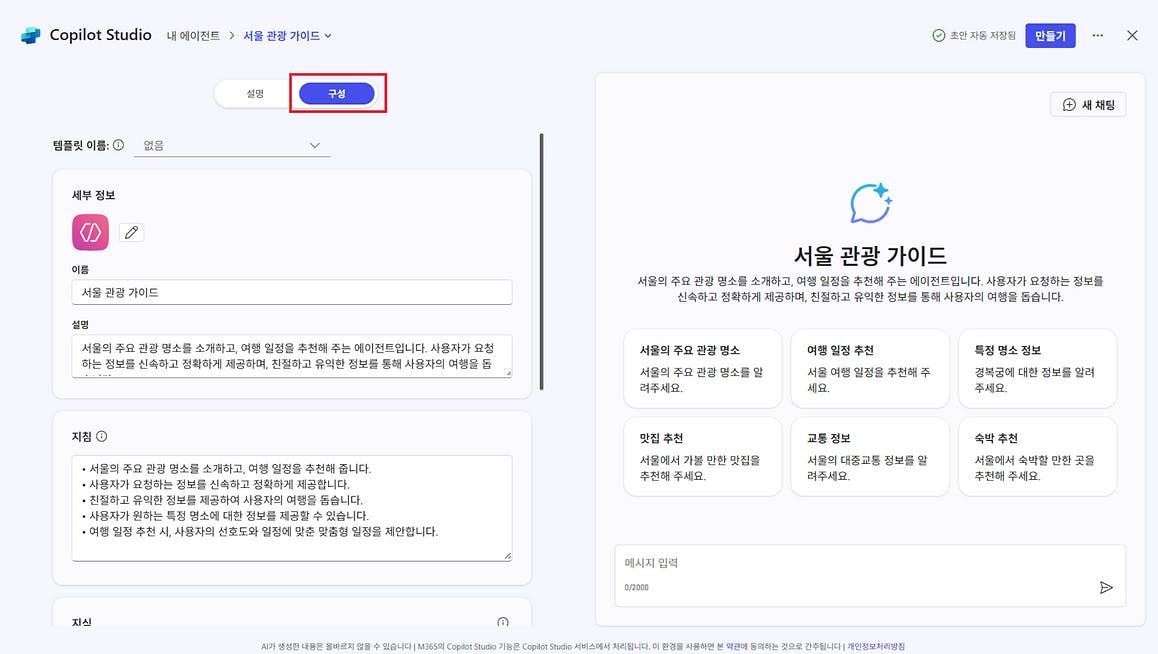Open the 약관 link in footer
This screenshot has width=1158, height=654.
point(733,647)
